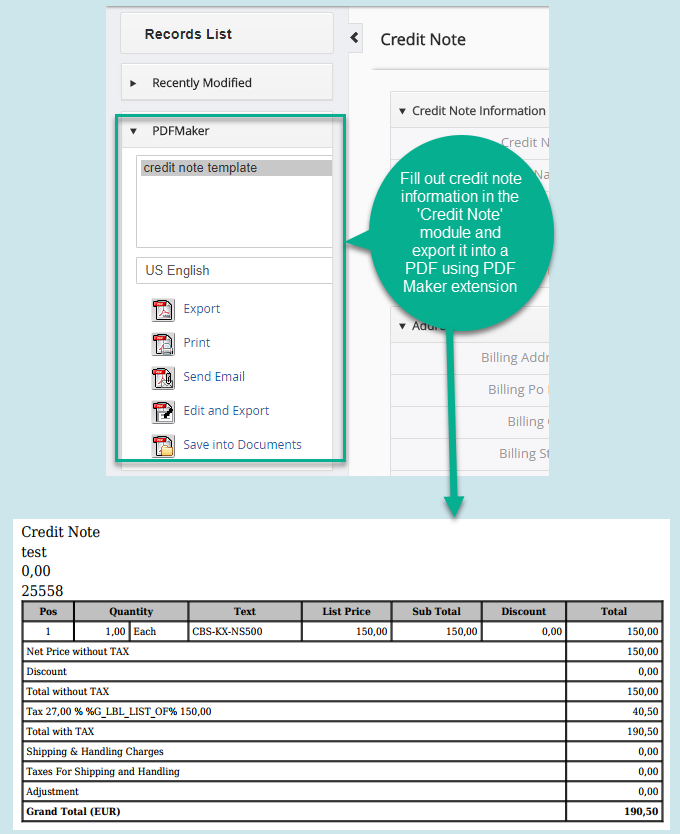Click the Total column header
The height and width of the screenshot is (834, 680).
(x=614, y=612)
